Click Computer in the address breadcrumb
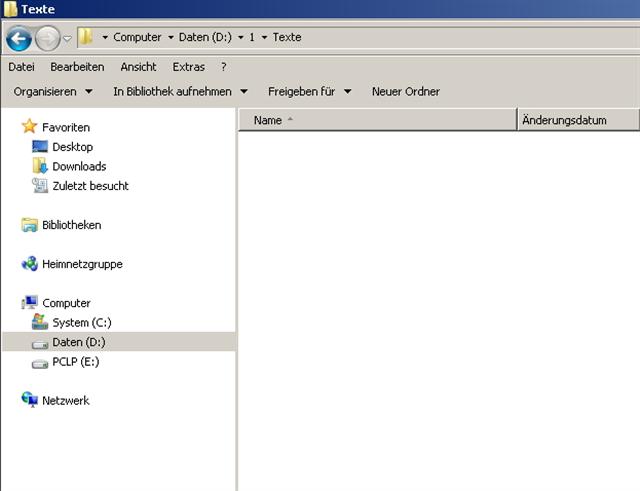The width and height of the screenshot is (640, 491). tap(137, 37)
